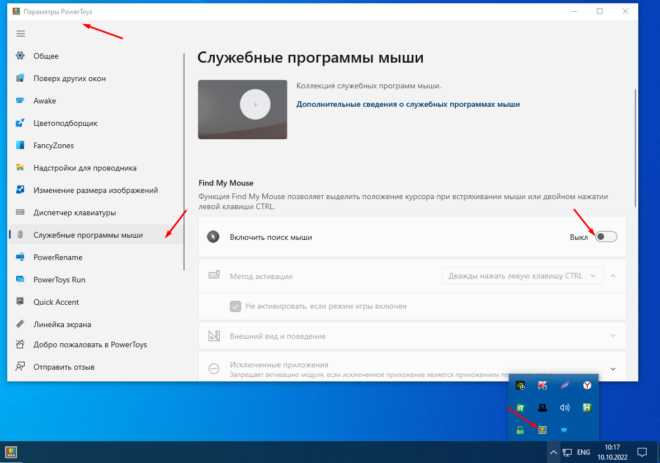Click the Отправить отзыв feedback icon

20,366
